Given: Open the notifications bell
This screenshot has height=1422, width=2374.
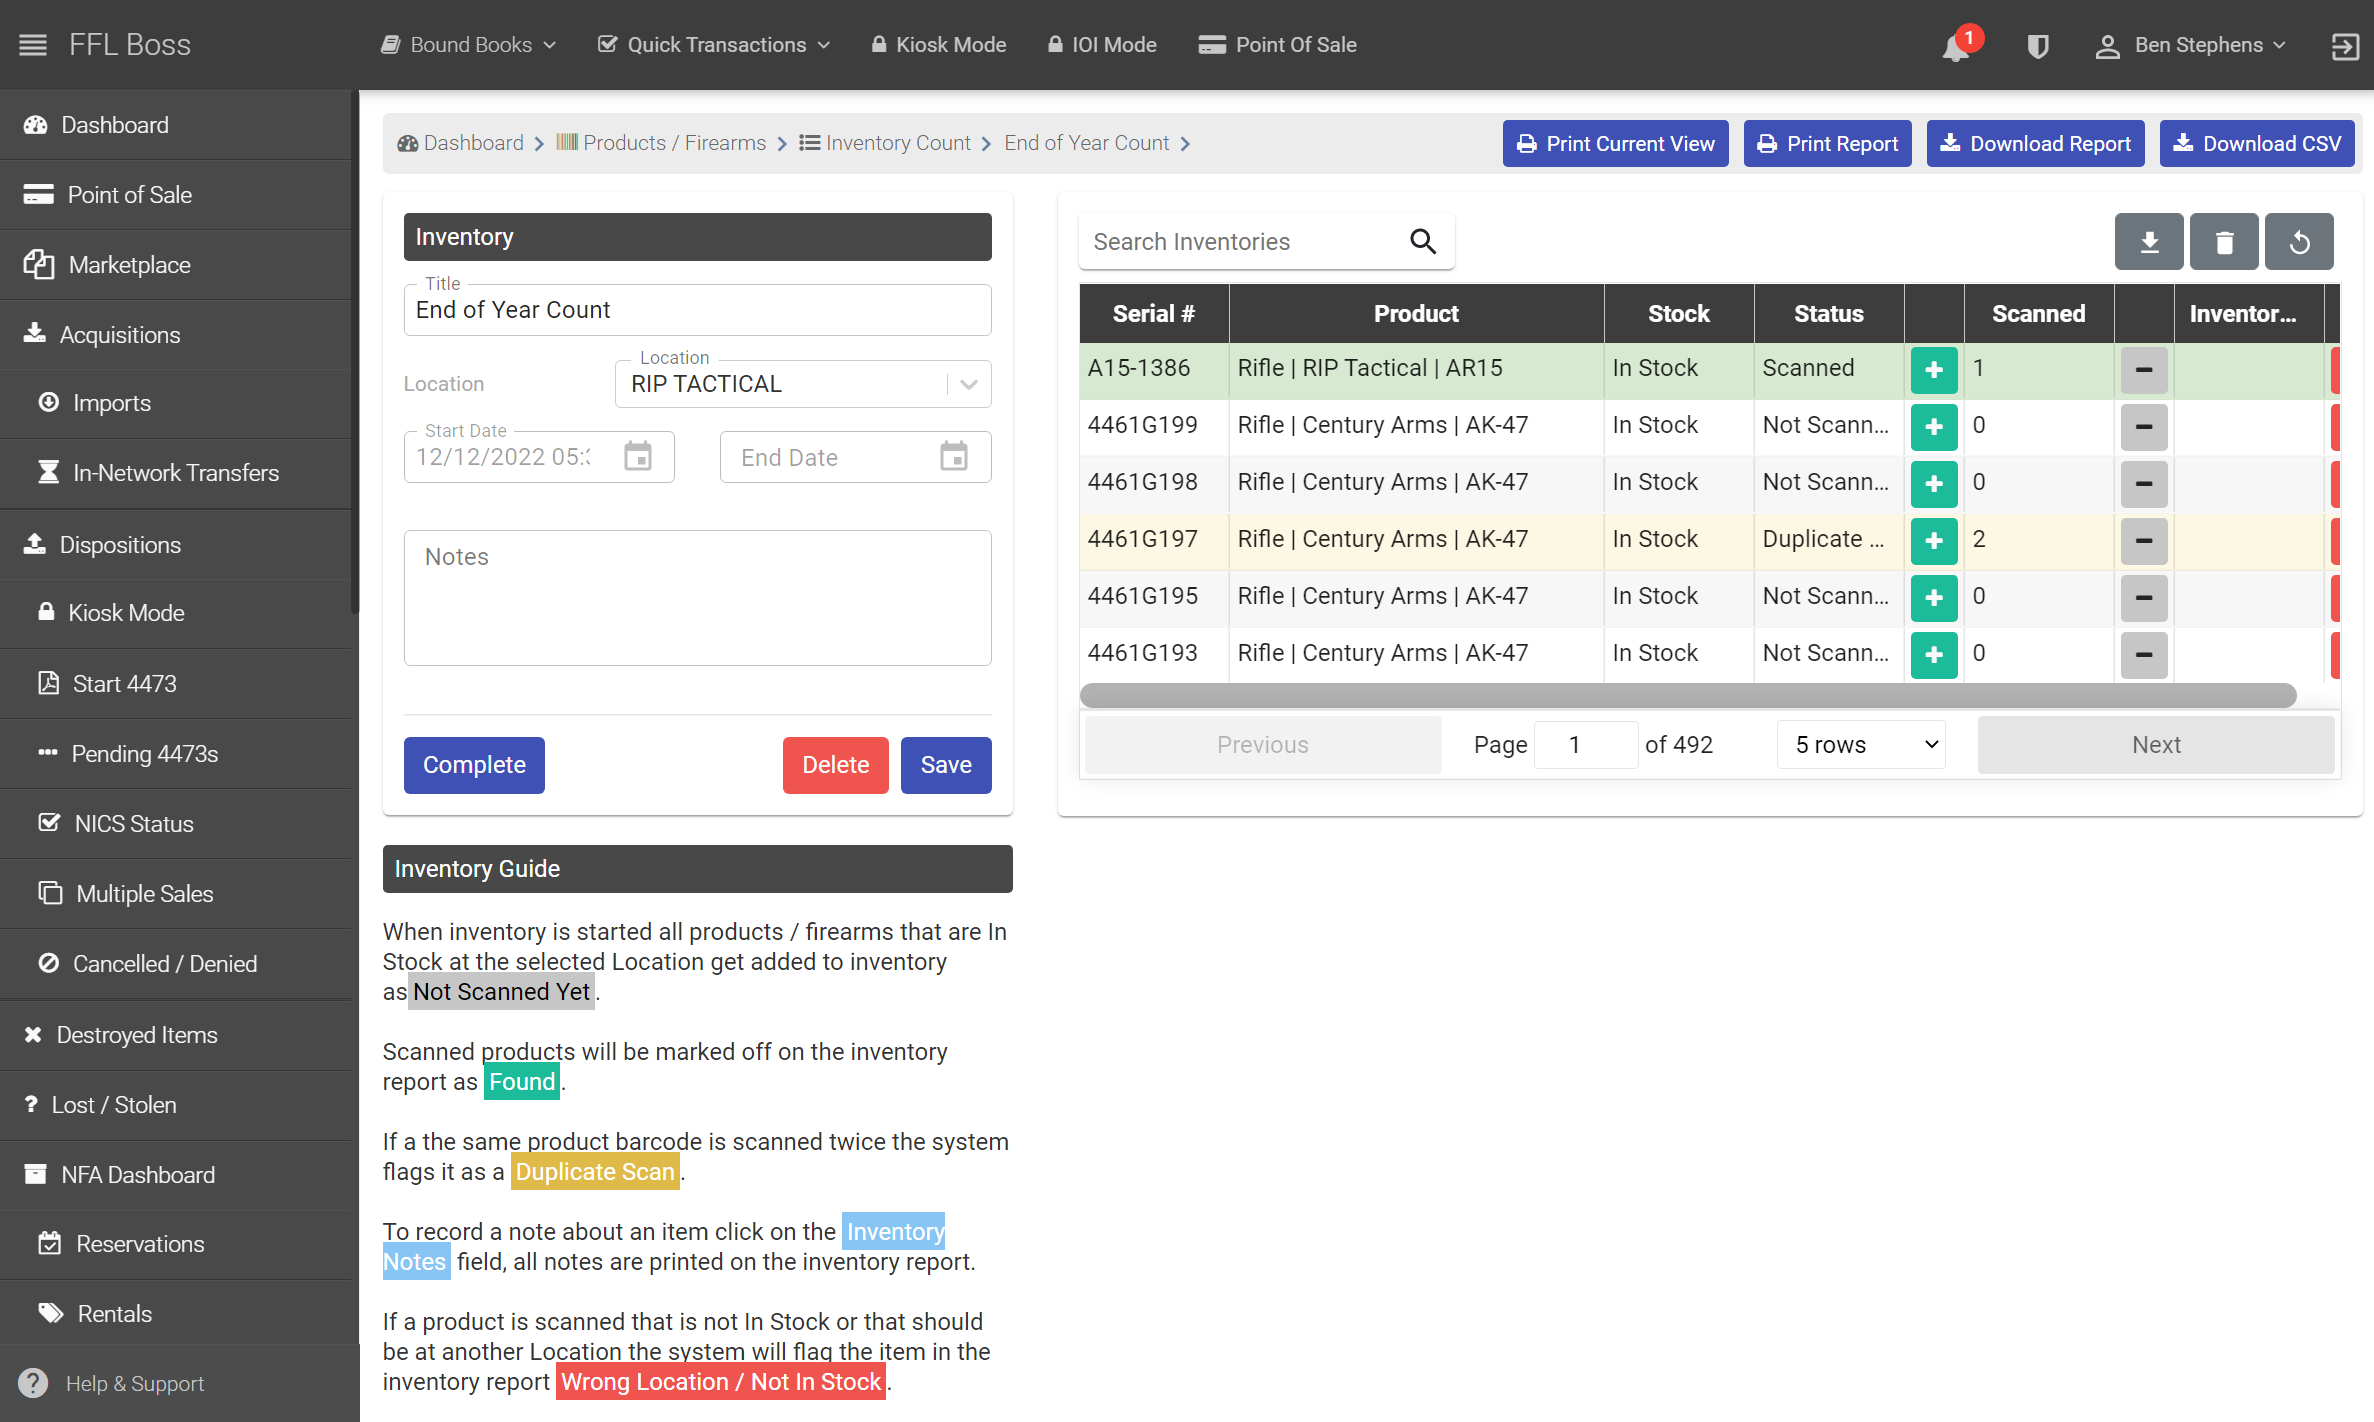Looking at the screenshot, I should point(1955,46).
